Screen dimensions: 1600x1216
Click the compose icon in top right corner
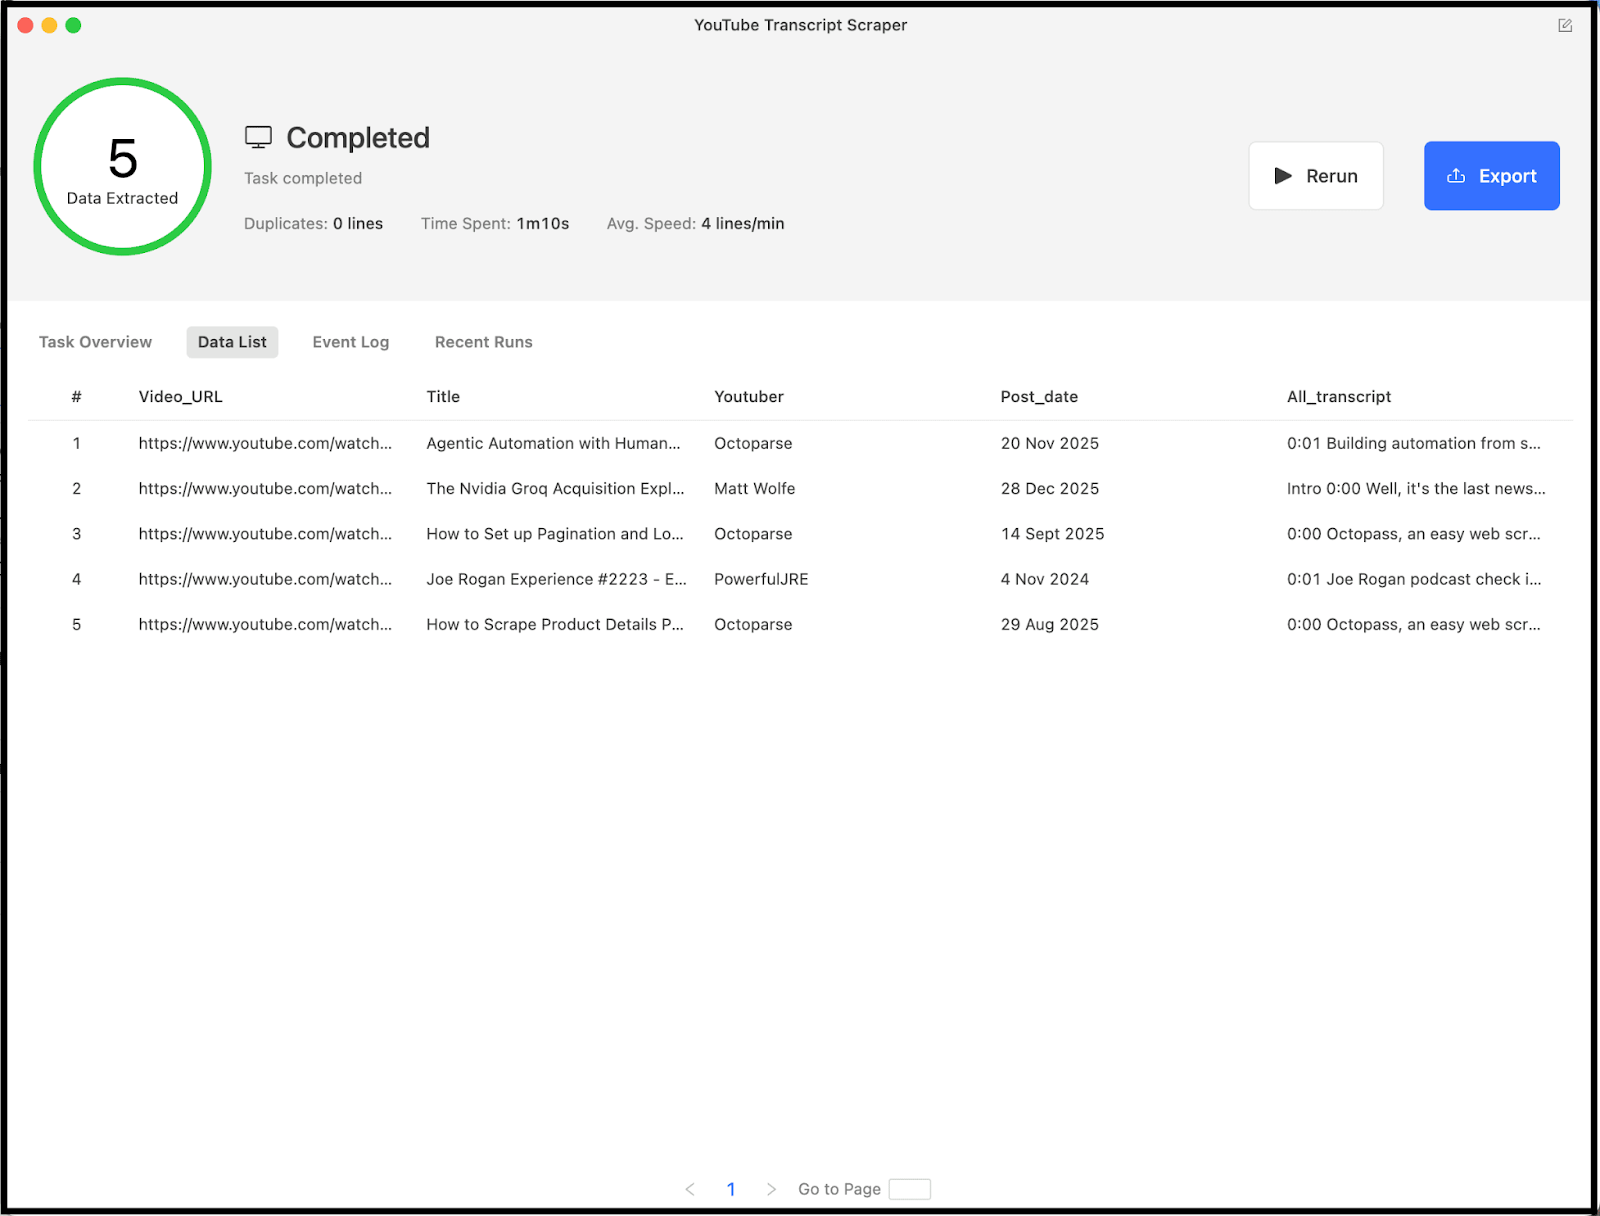point(1564,25)
